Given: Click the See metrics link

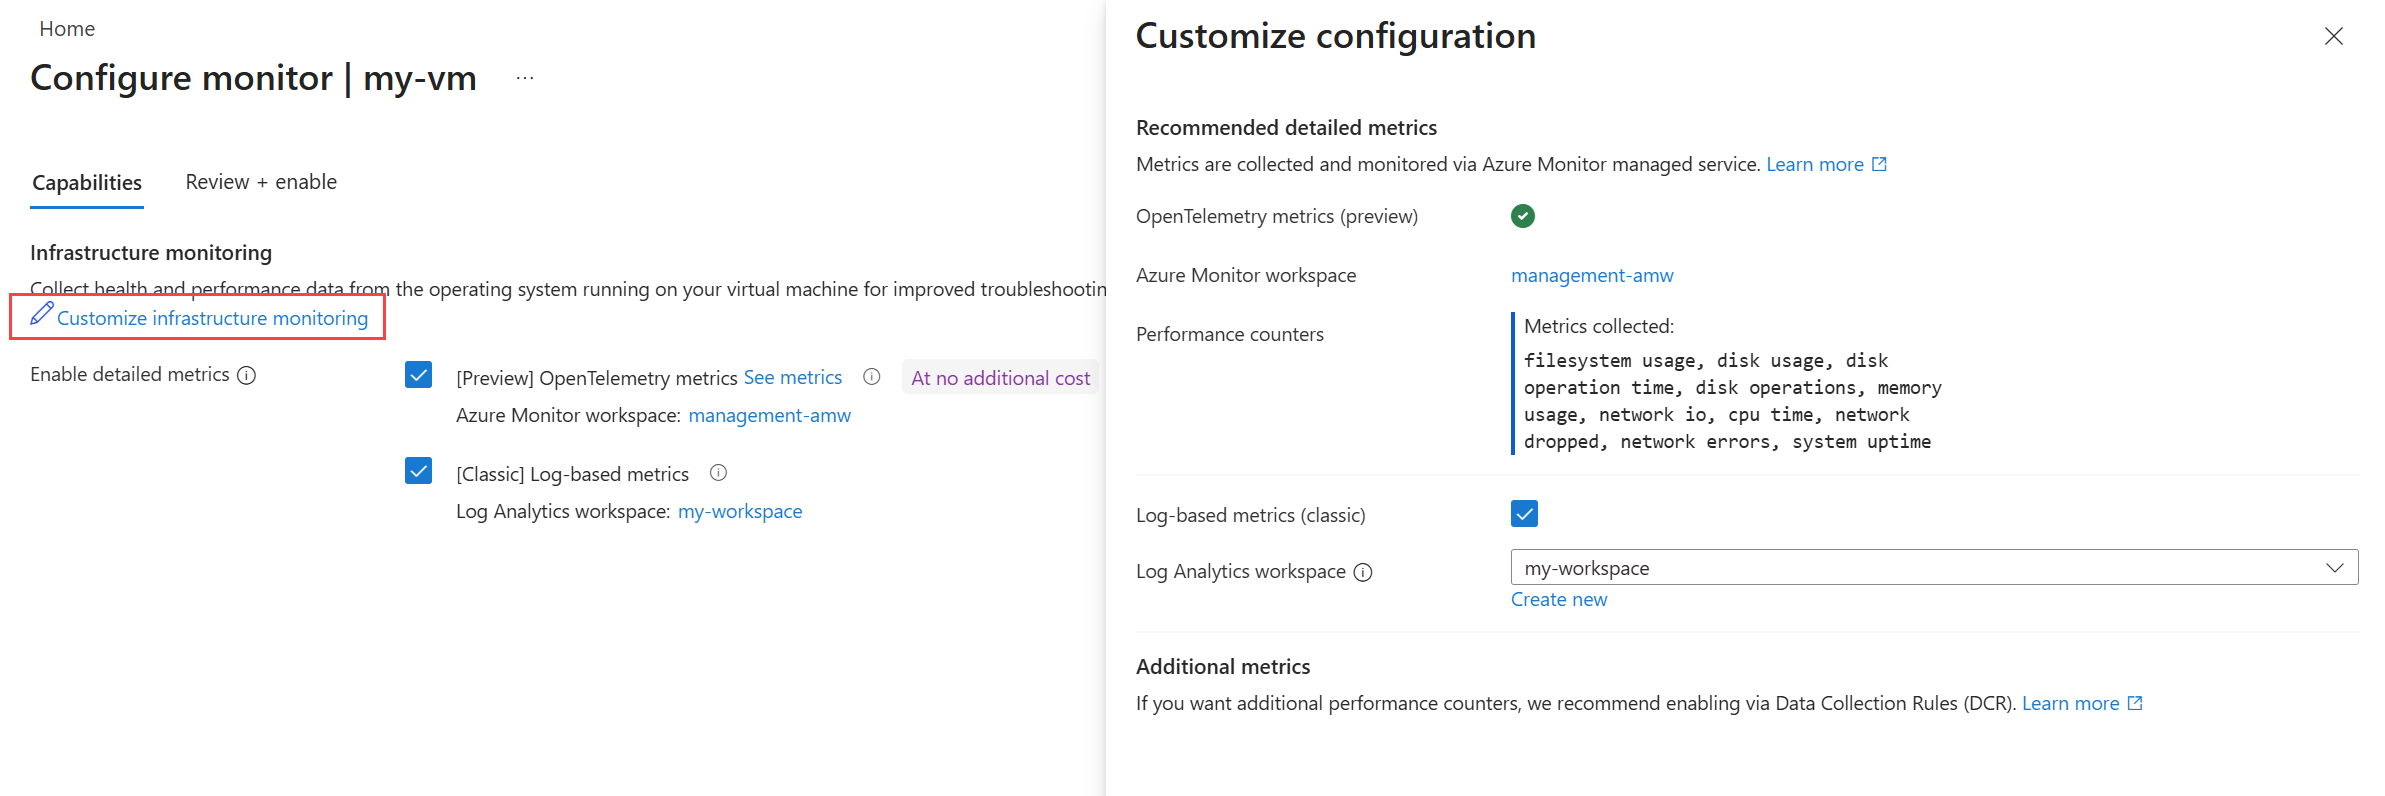Looking at the screenshot, I should pyautogui.click(x=792, y=377).
